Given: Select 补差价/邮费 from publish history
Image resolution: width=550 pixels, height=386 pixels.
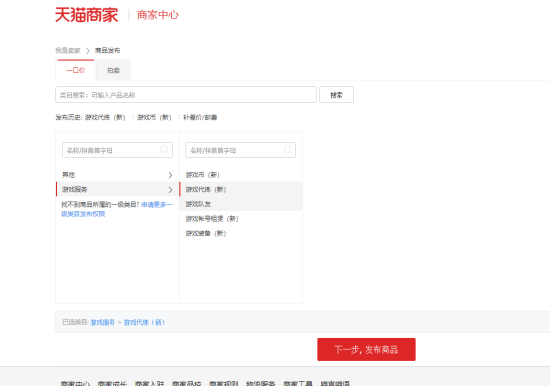Looking at the screenshot, I should [x=200, y=117].
